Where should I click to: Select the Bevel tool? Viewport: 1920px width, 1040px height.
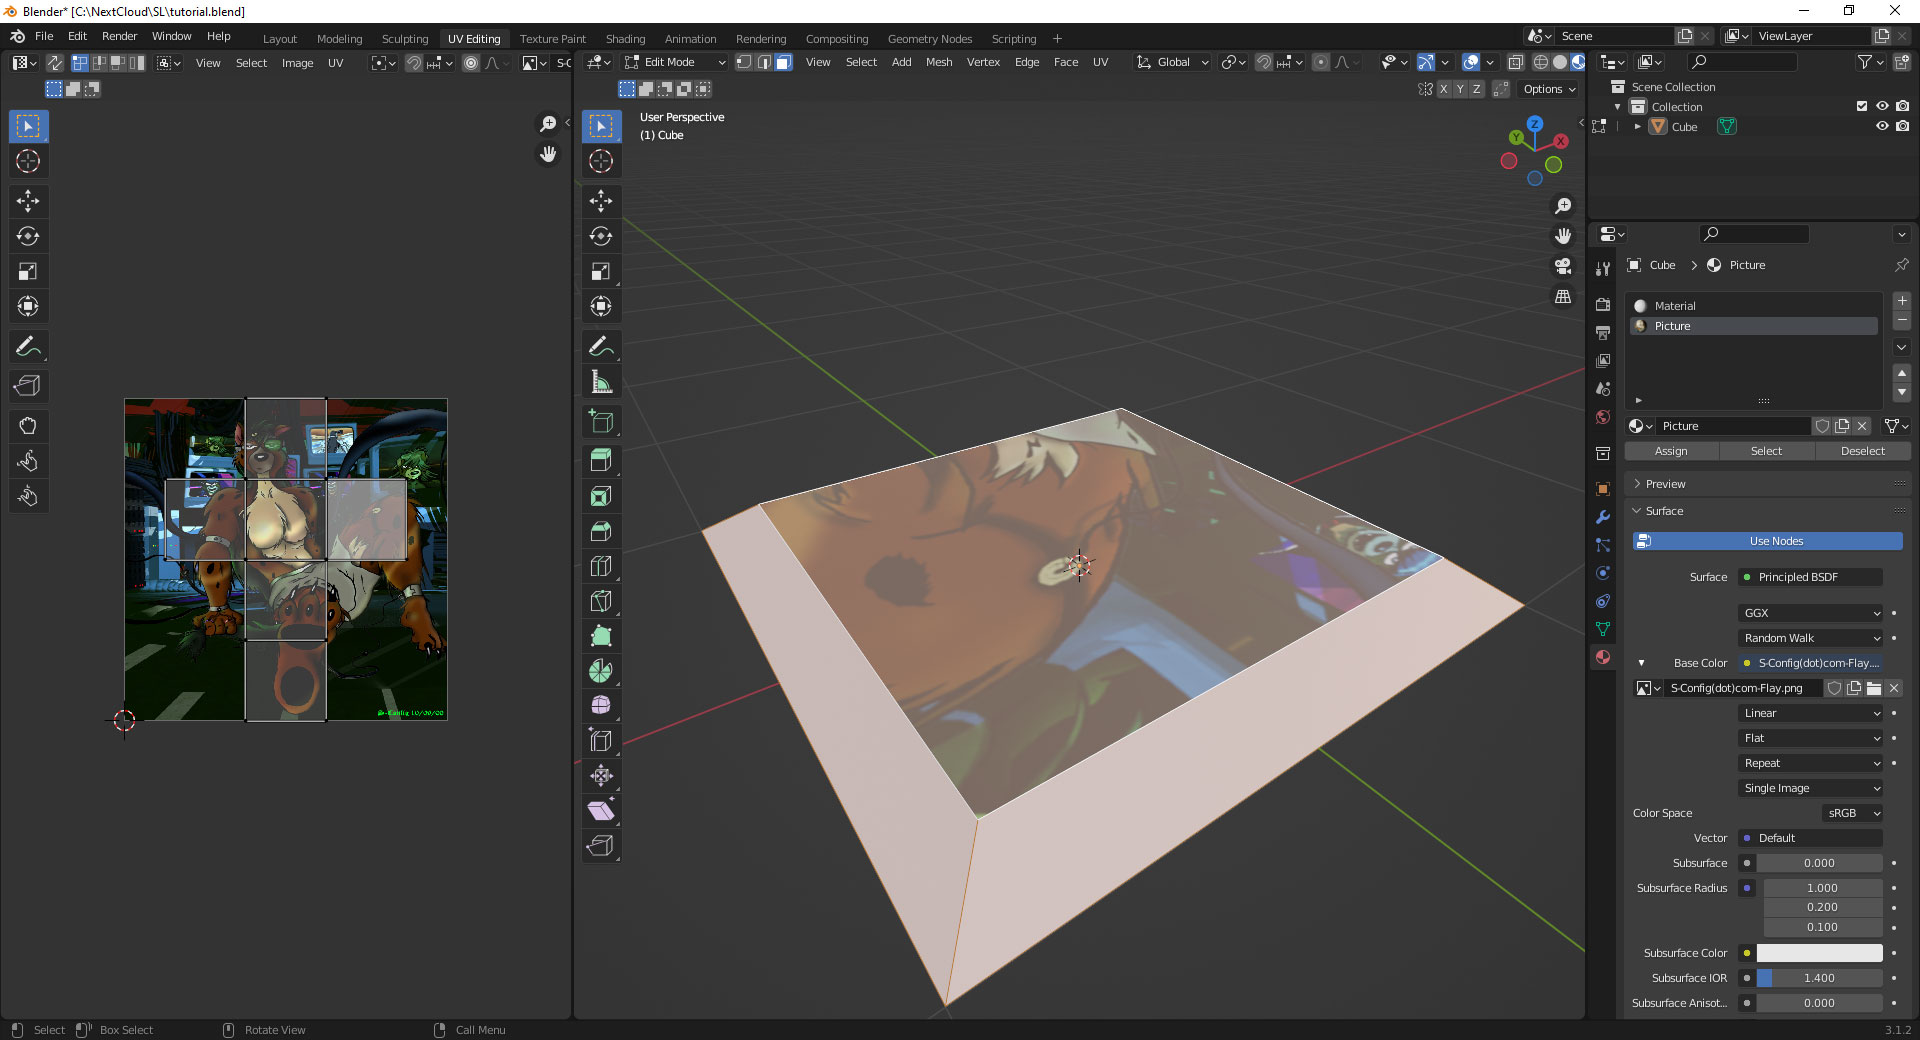[601, 531]
